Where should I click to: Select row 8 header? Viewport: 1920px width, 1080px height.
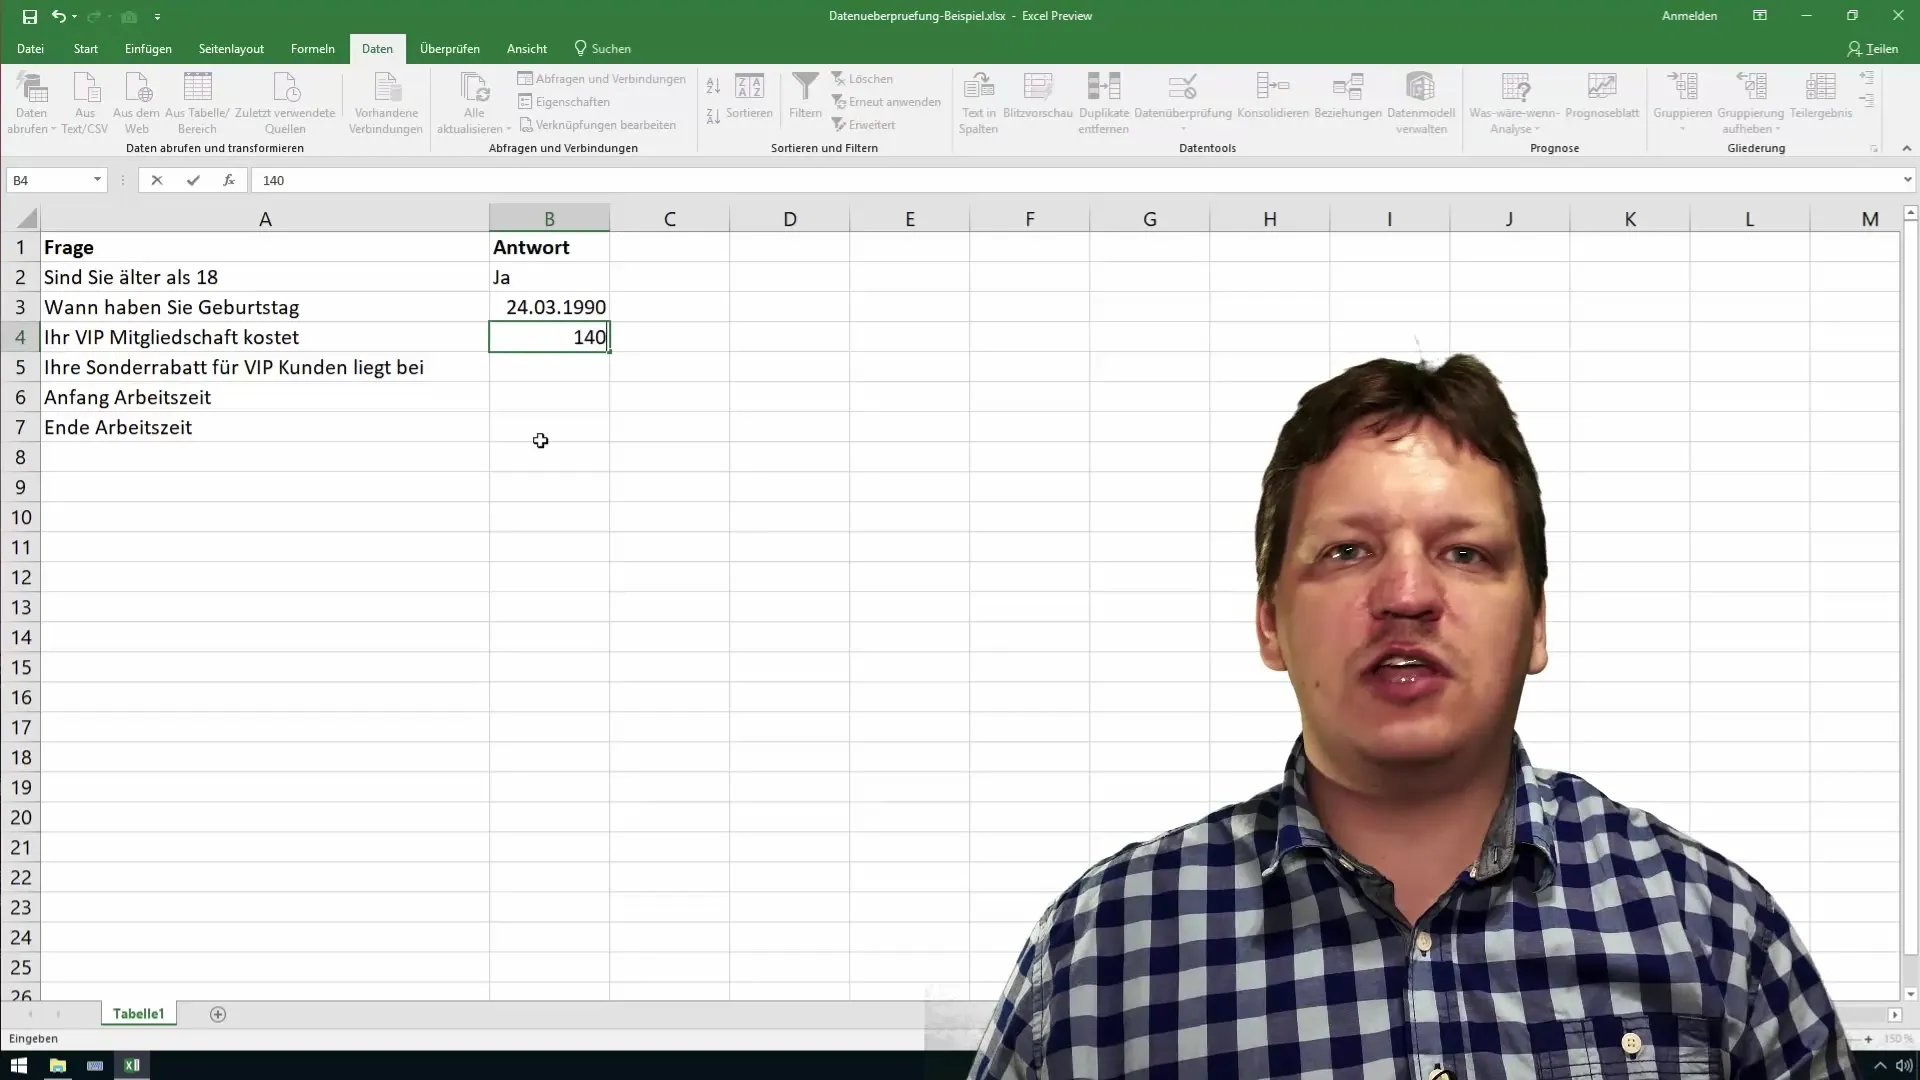(20, 457)
